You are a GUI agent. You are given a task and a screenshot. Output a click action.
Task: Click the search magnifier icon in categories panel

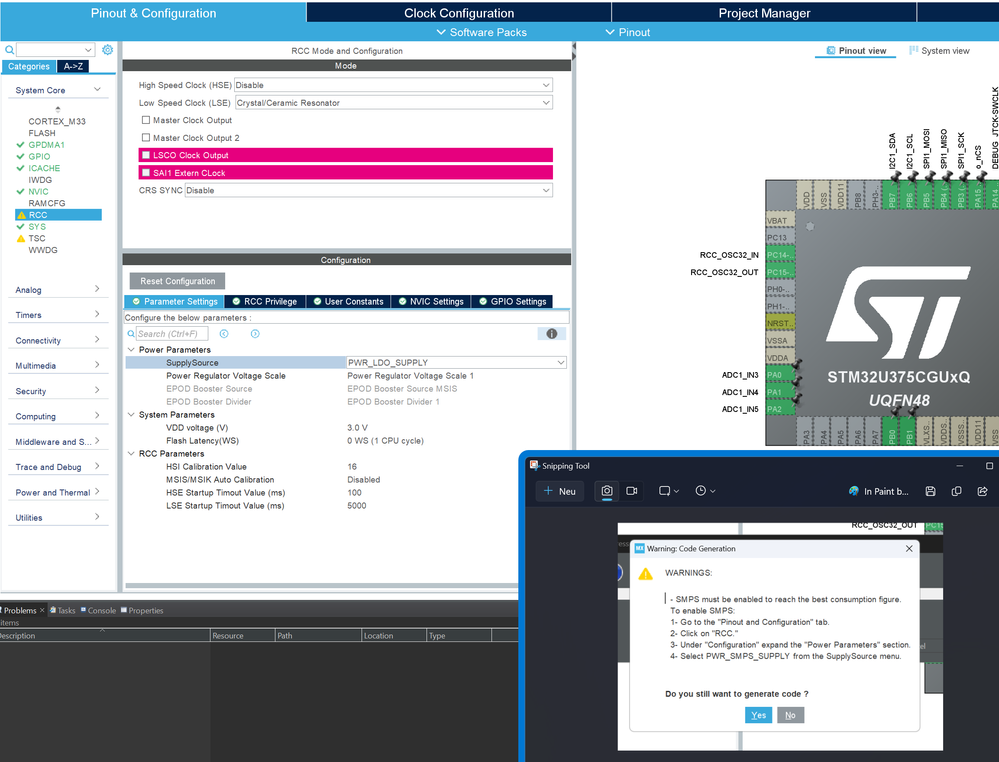pos(10,50)
